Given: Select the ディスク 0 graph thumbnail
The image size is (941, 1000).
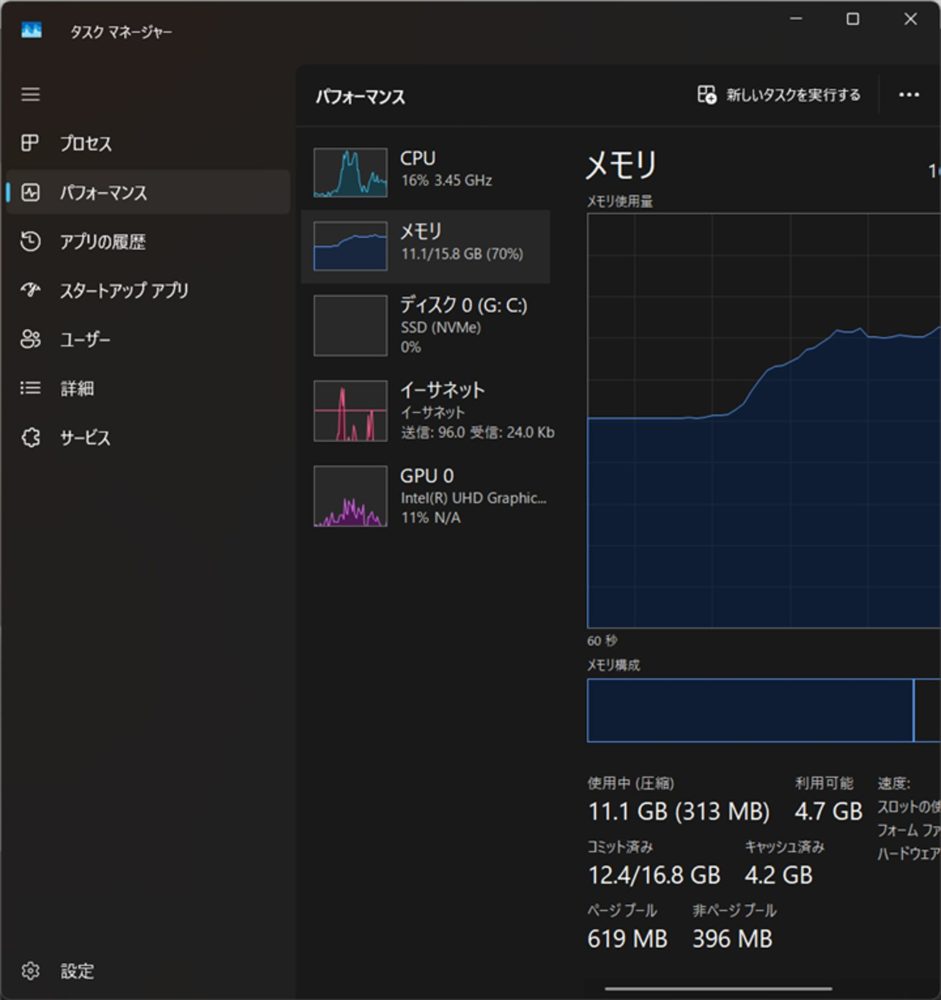Looking at the screenshot, I should pyautogui.click(x=350, y=325).
